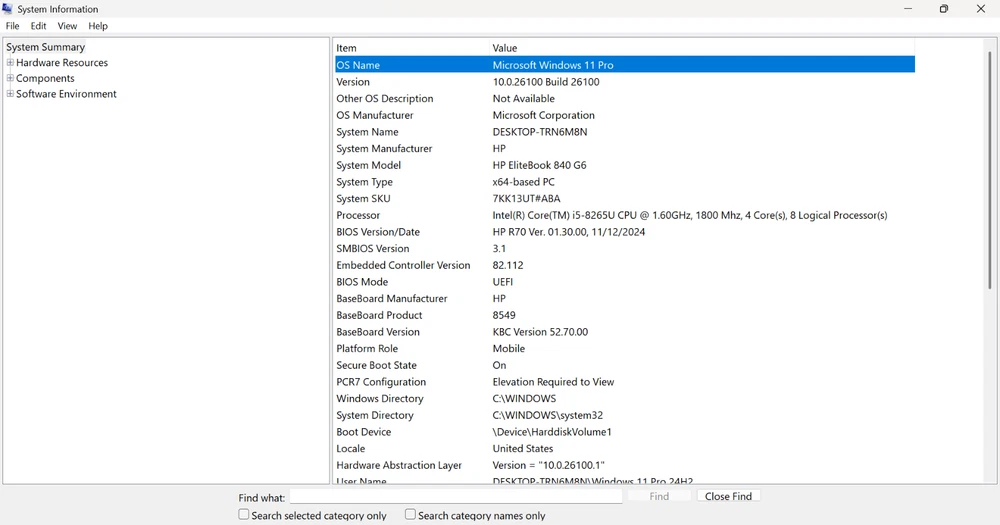
Task: Enable Search selected category only checkbox
Action: point(244,515)
